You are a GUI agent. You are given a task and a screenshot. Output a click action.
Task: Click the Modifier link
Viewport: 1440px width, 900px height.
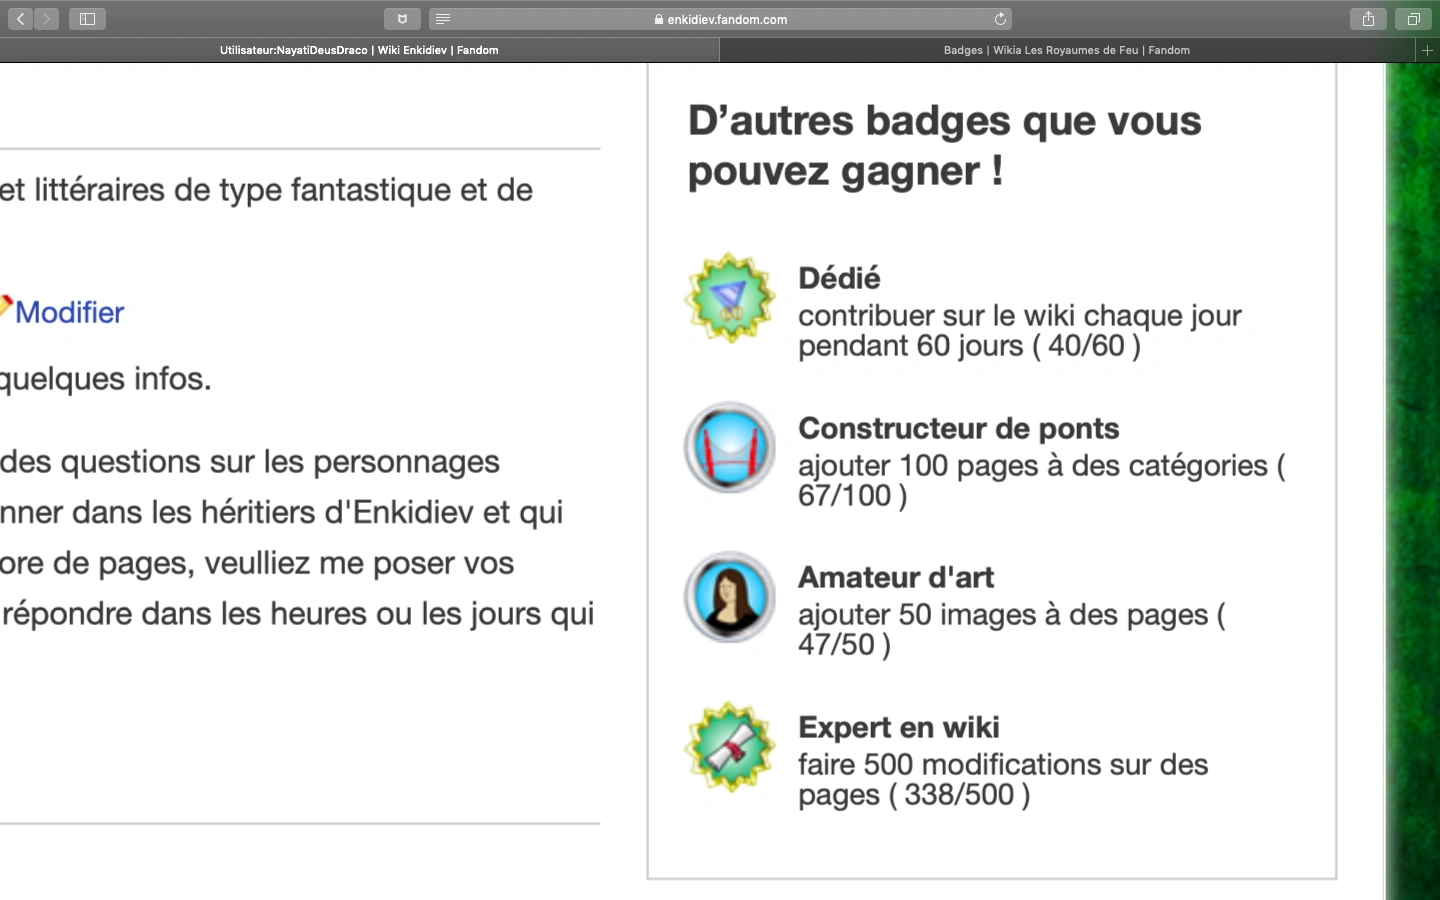[x=69, y=312]
